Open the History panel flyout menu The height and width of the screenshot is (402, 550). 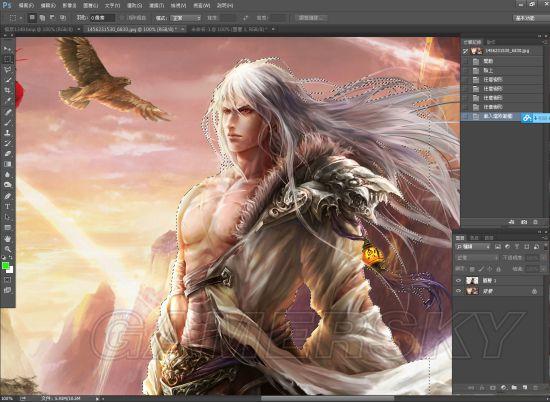pyautogui.click(x=544, y=41)
